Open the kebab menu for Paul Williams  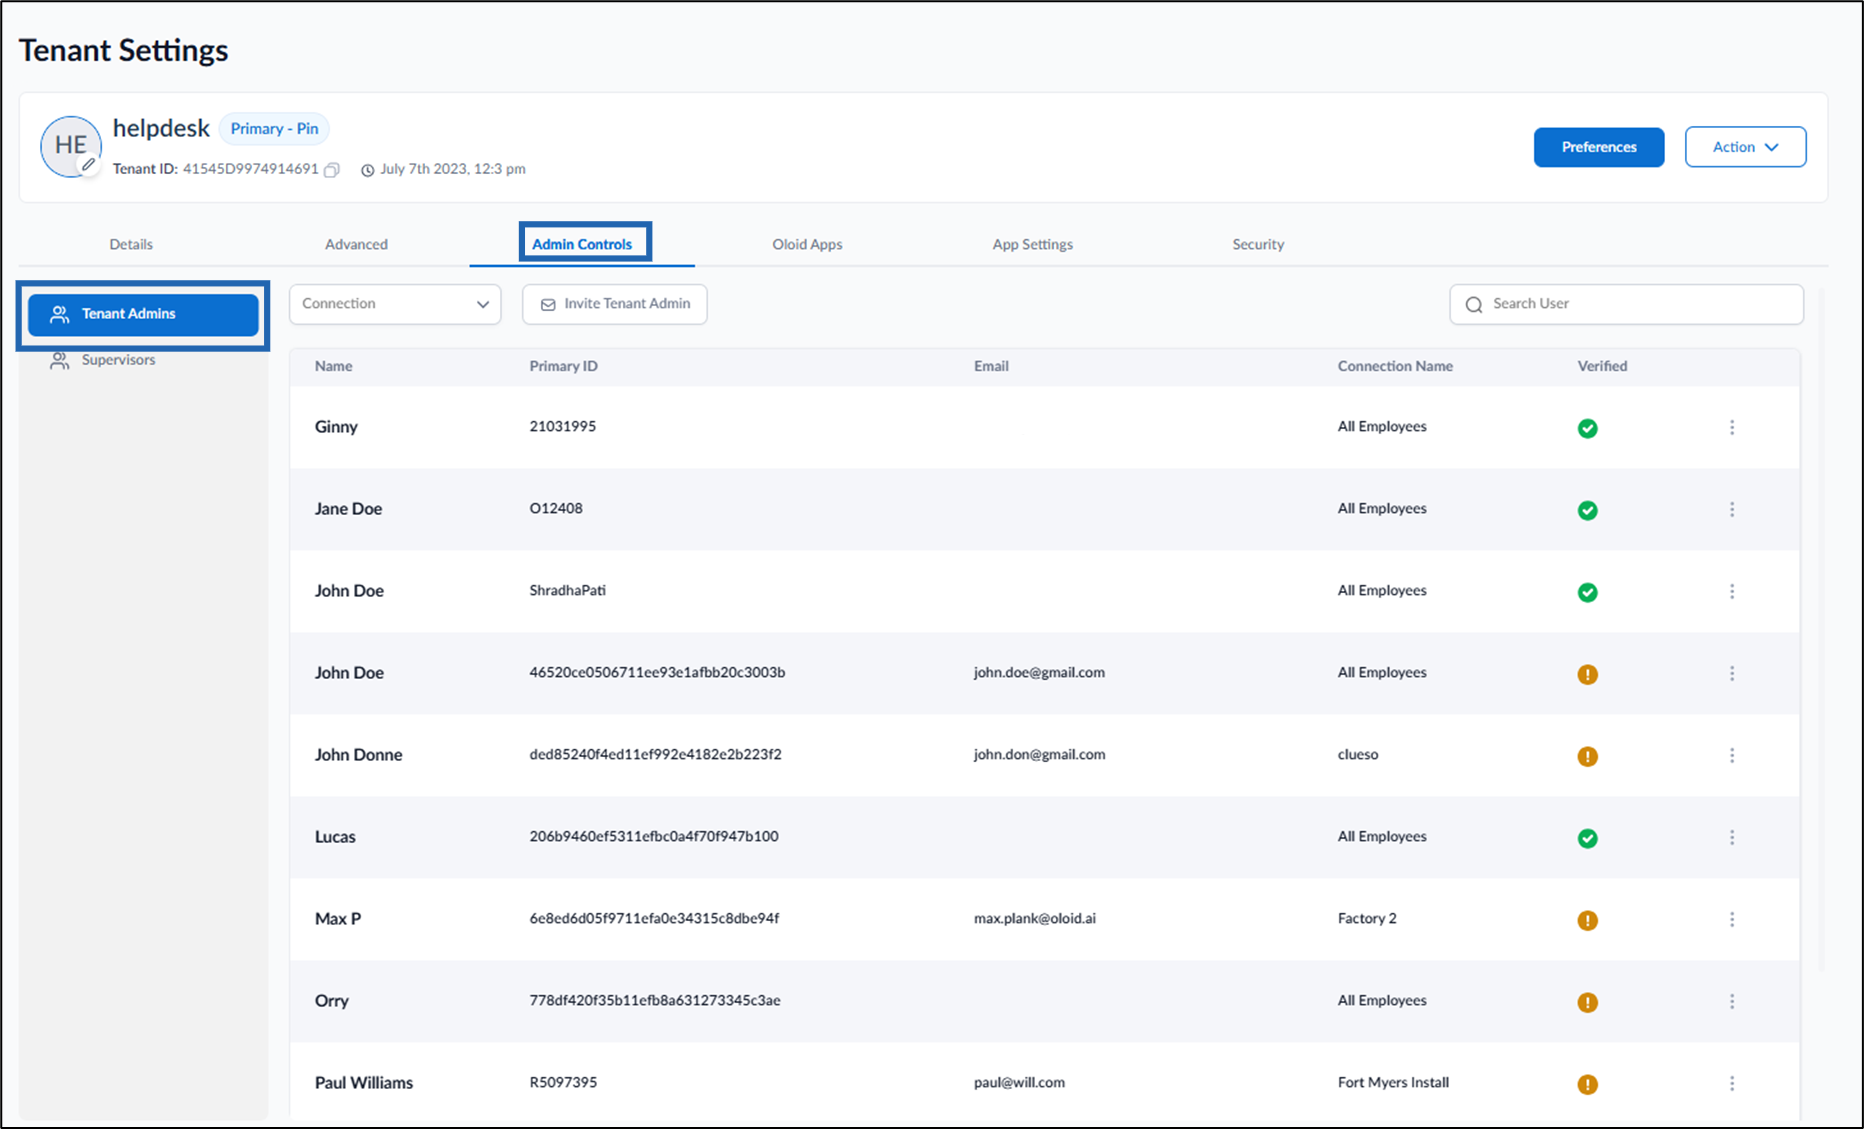[1732, 1083]
